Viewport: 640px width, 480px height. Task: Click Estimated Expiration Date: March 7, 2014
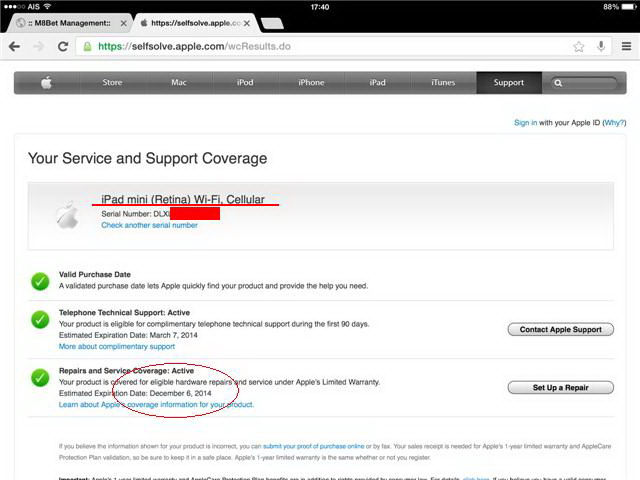coord(128,335)
